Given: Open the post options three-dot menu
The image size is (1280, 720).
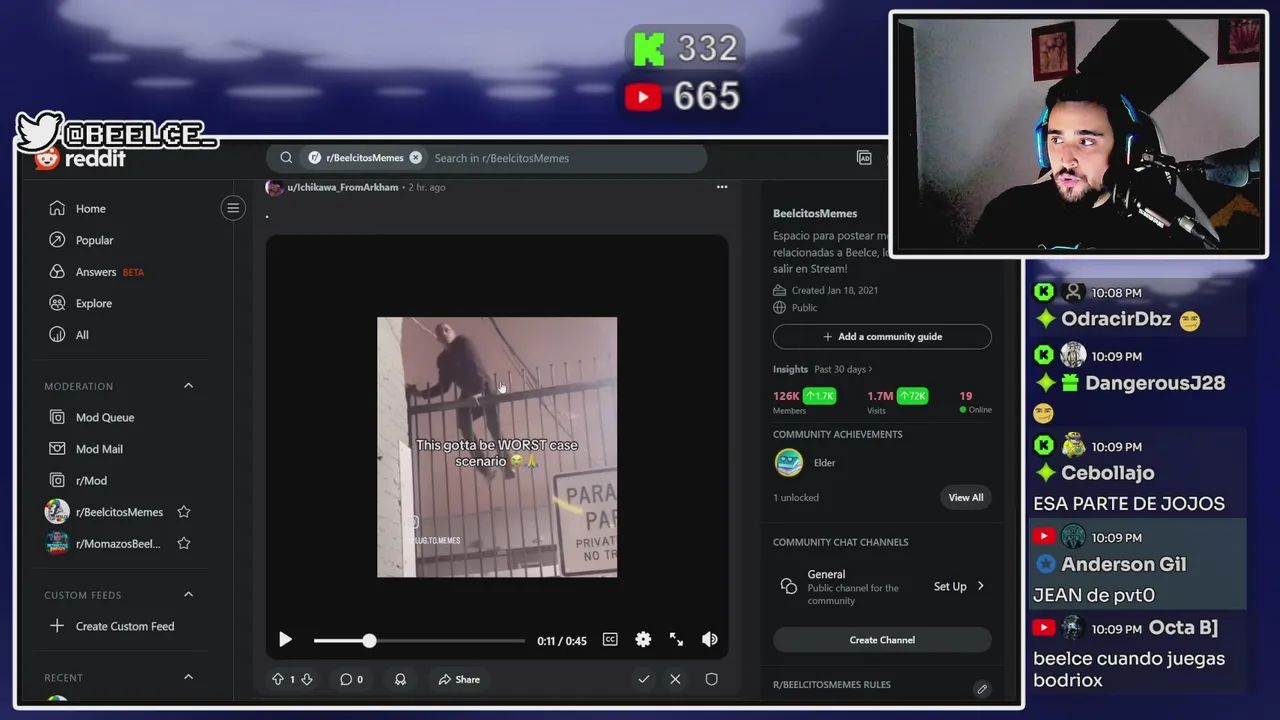Looking at the screenshot, I should [722, 187].
